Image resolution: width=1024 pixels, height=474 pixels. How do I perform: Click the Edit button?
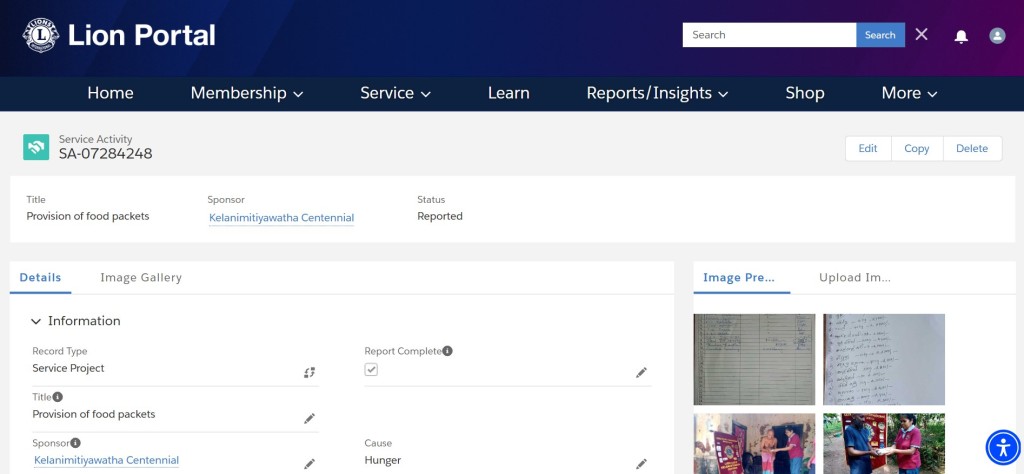point(868,148)
